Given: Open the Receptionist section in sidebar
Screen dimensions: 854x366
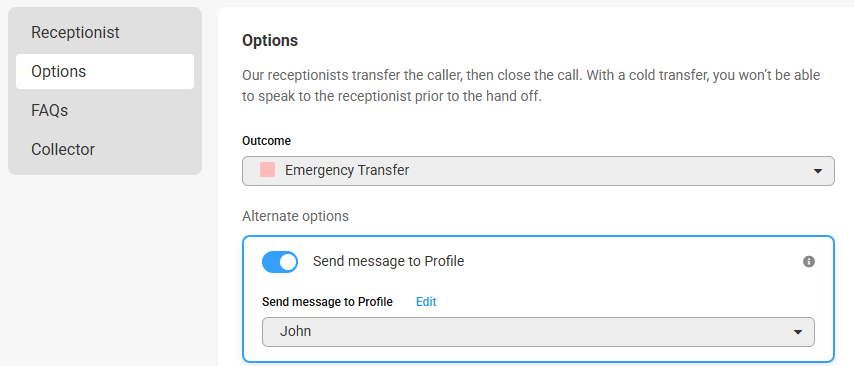Looking at the screenshot, I should click(75, 33).
